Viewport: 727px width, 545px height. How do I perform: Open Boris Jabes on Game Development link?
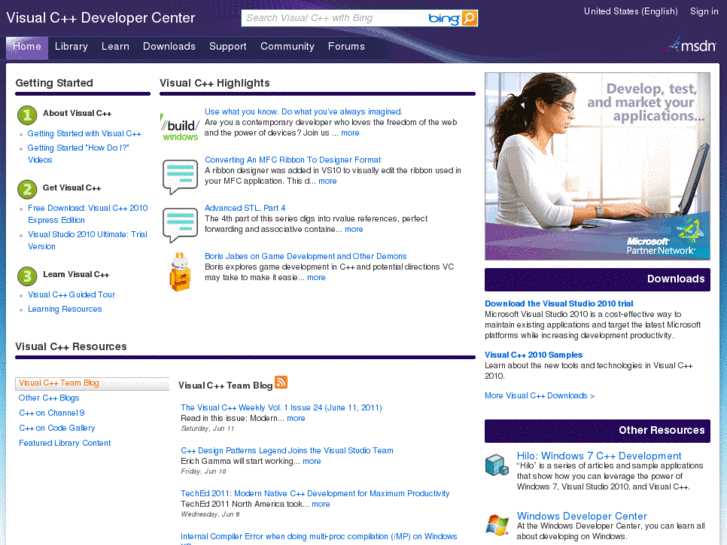coord(306,256)
